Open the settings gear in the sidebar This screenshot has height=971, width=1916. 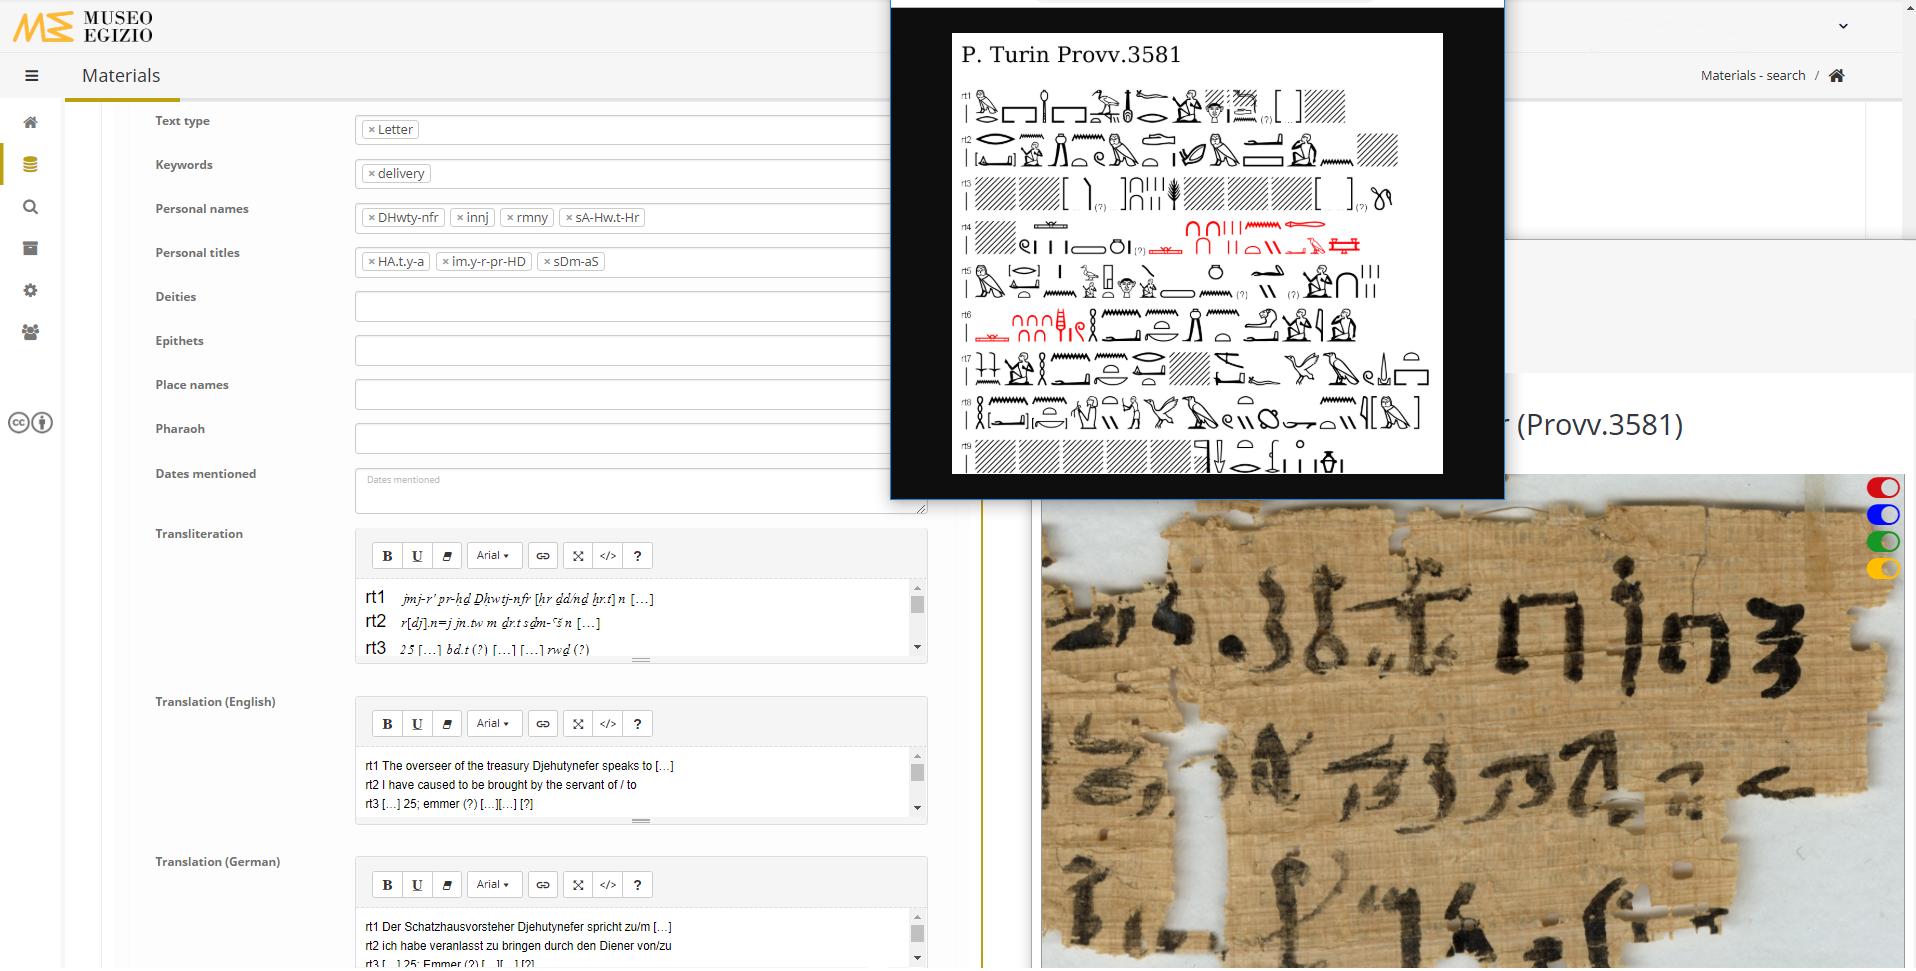[x=30, y=290]
